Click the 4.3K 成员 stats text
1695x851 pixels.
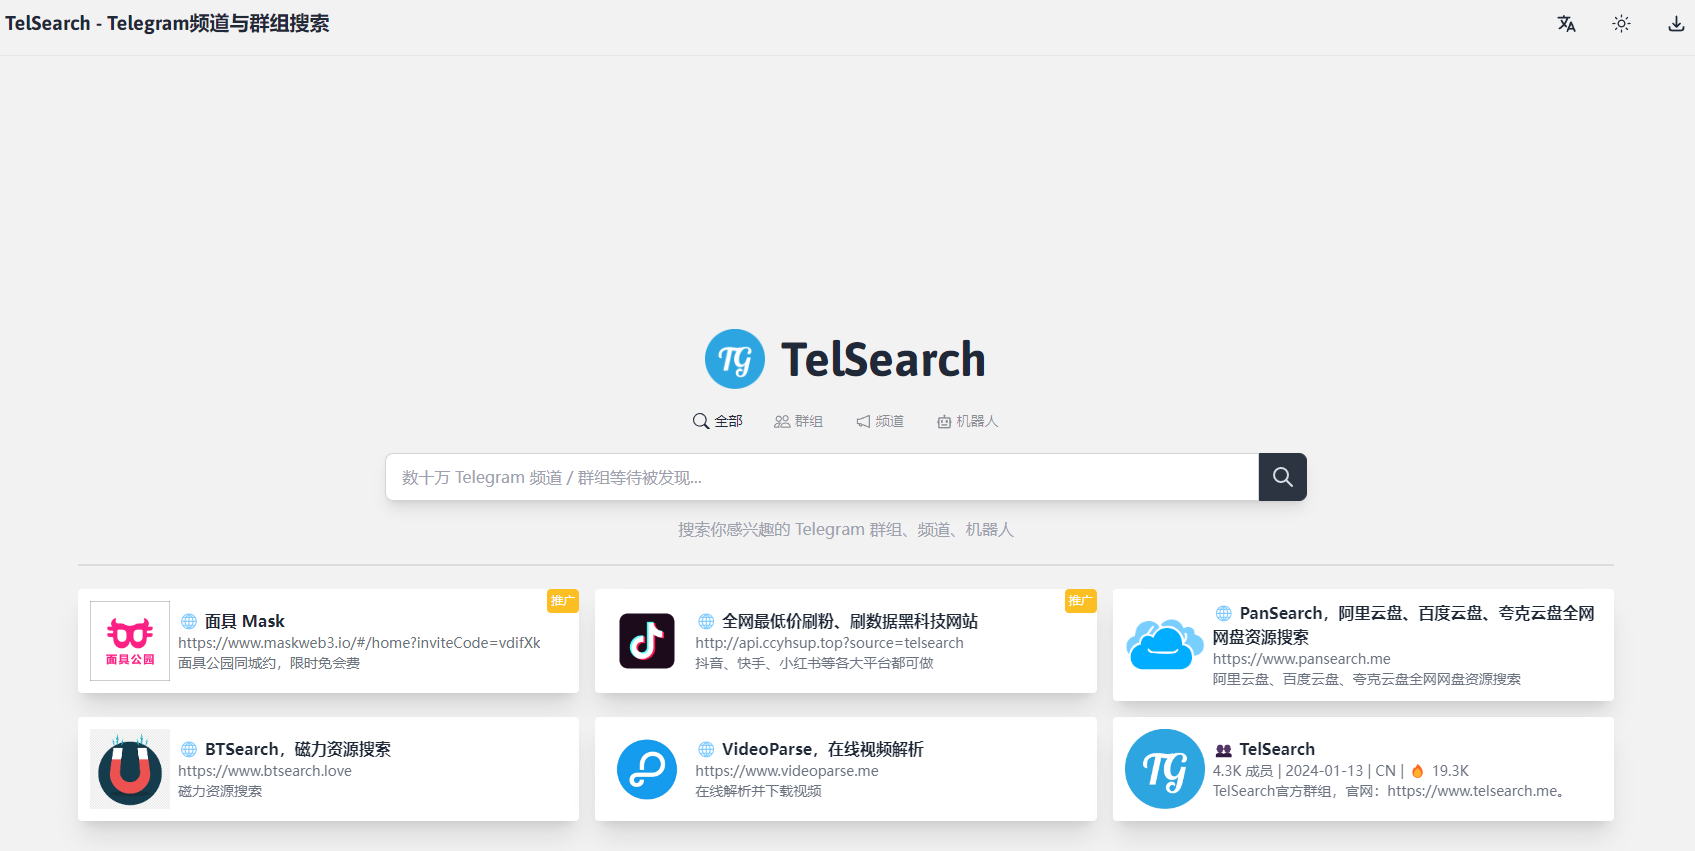[x=1243, y=771]
